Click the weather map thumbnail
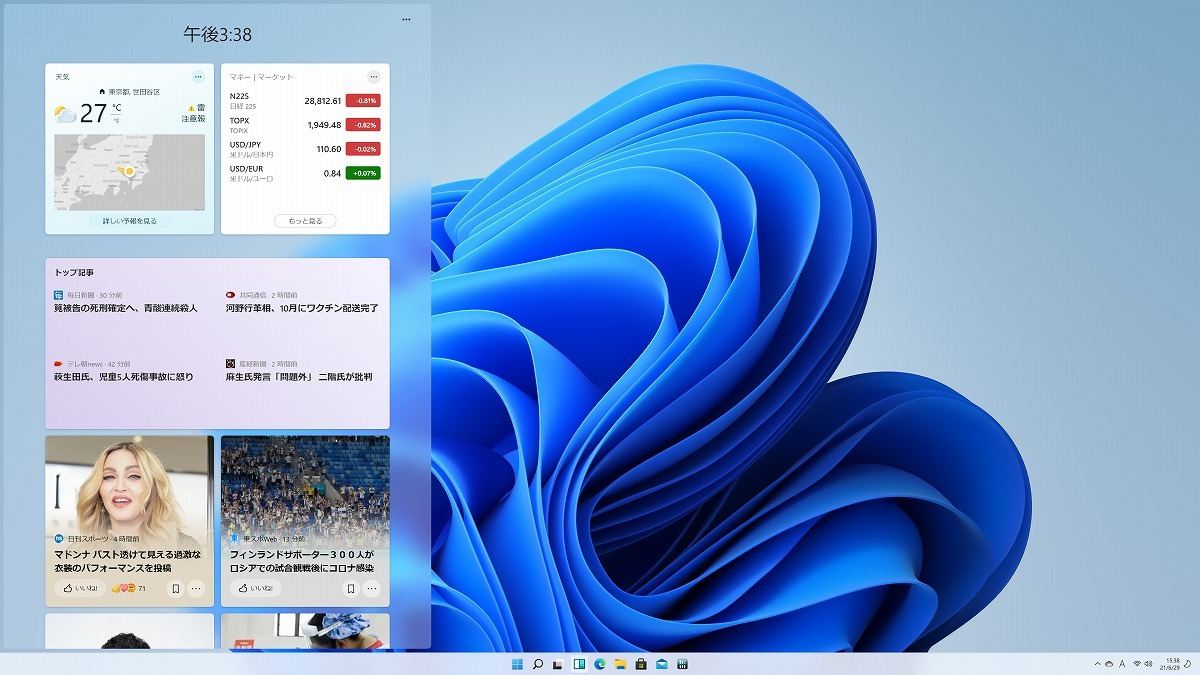Viewport: 1200px width, 675px height. (130, 171)
